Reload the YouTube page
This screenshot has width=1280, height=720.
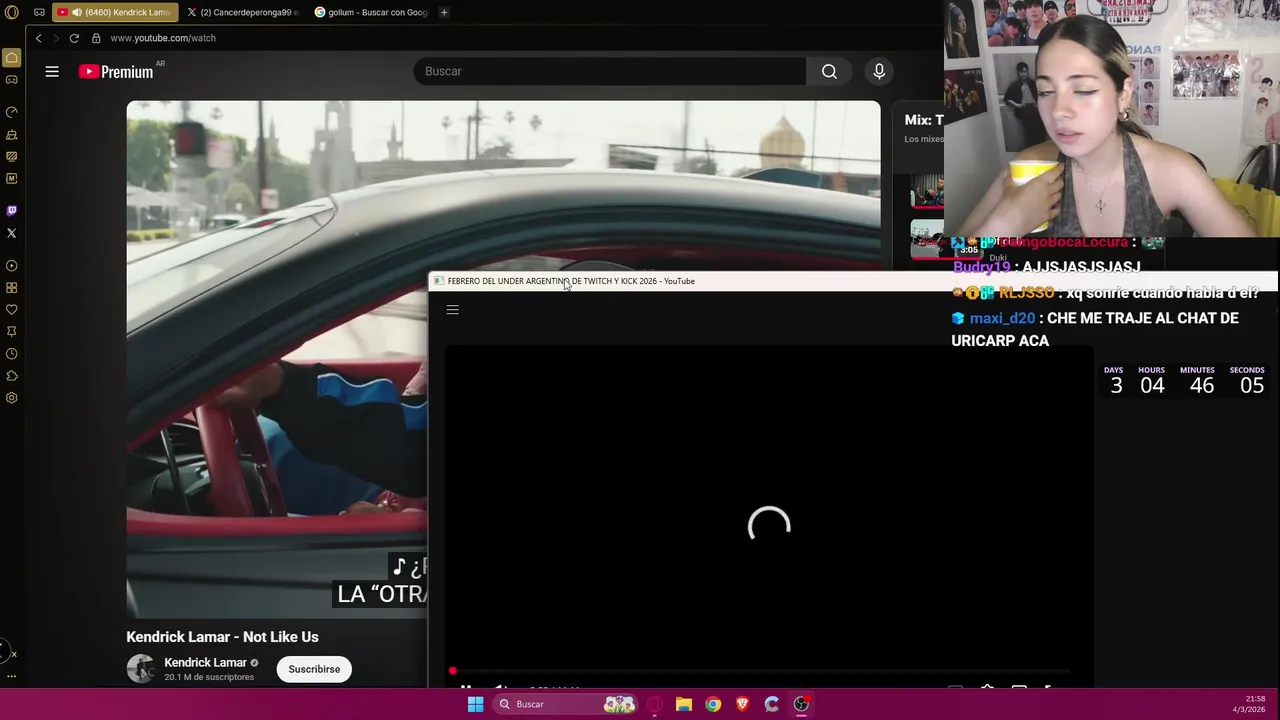[74, 38]
